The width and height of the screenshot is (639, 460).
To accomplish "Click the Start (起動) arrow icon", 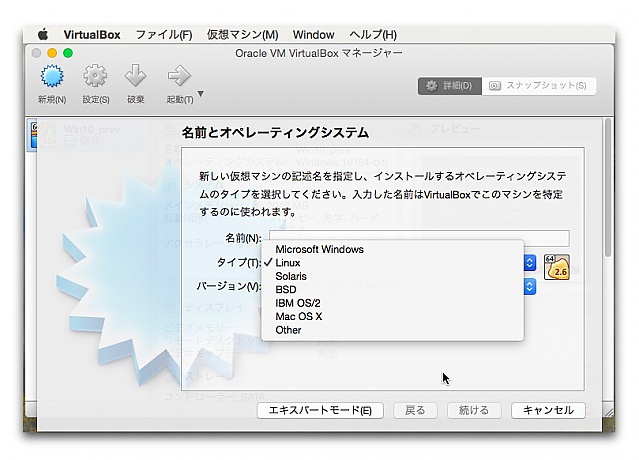I will point(179,77).
